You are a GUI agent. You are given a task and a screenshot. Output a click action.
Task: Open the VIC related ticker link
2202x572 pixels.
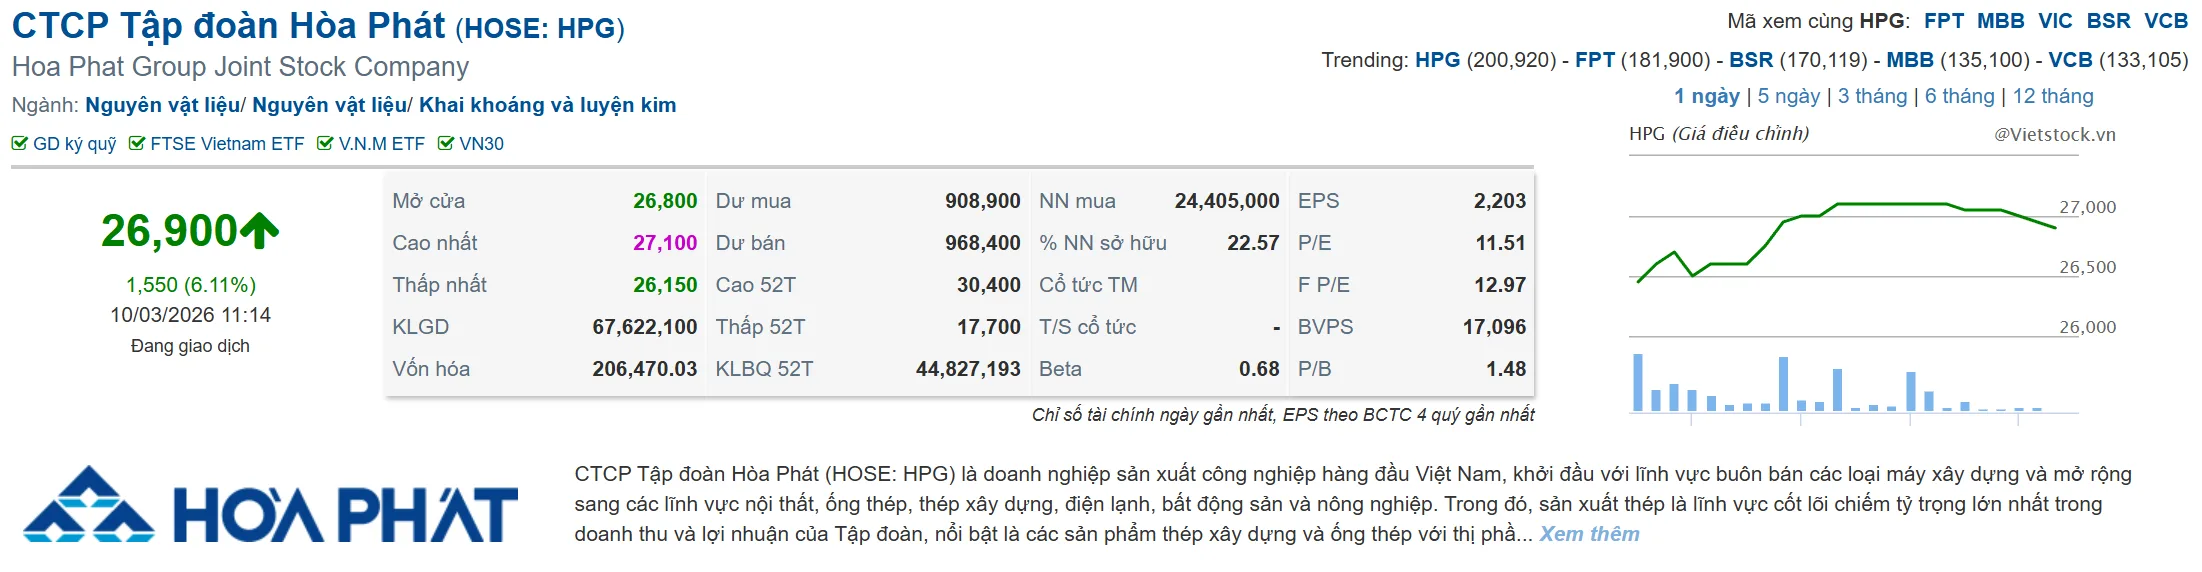(2056, 21)
